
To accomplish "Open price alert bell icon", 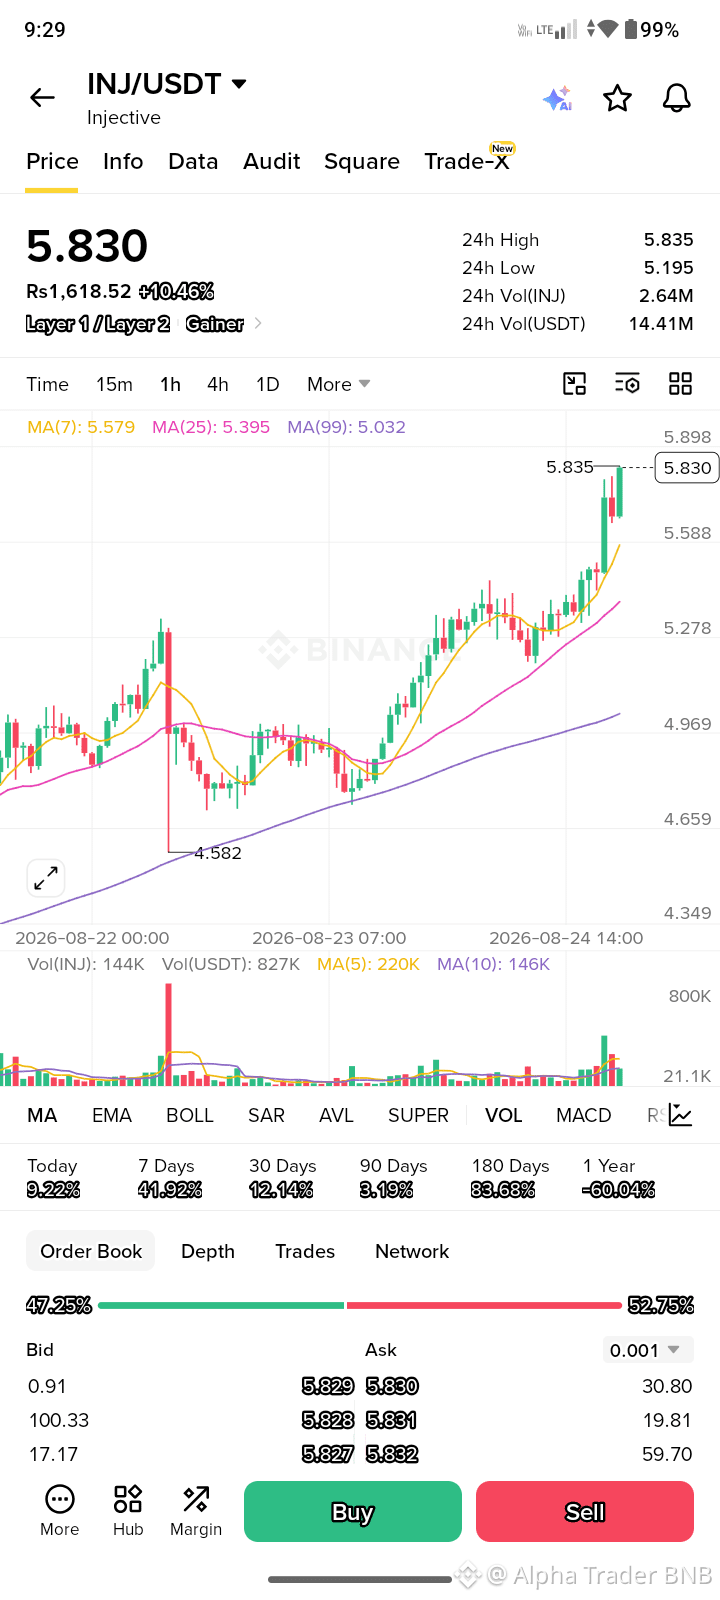I will [677, 98].
